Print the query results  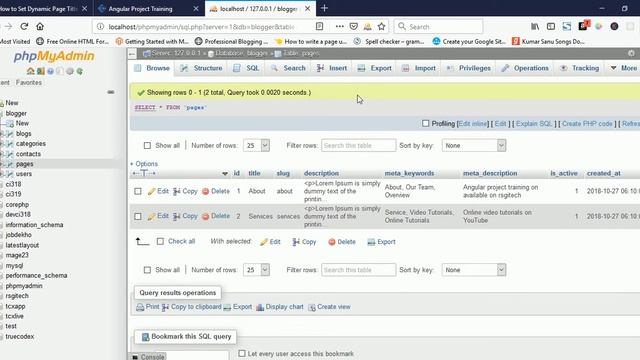[x=148, y=307]
